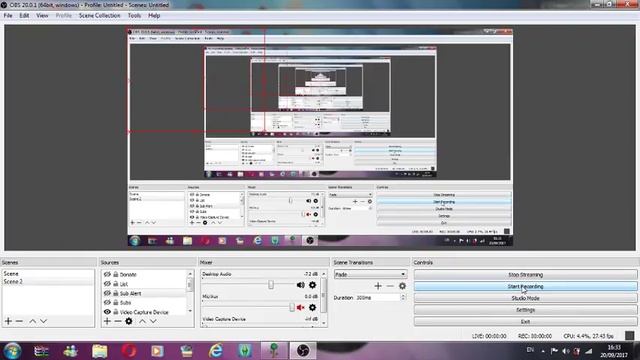Screen dimensions: 640x360
Task: Adjust the transition Duration stepper arrows
Action: click(x=403, y=298)
